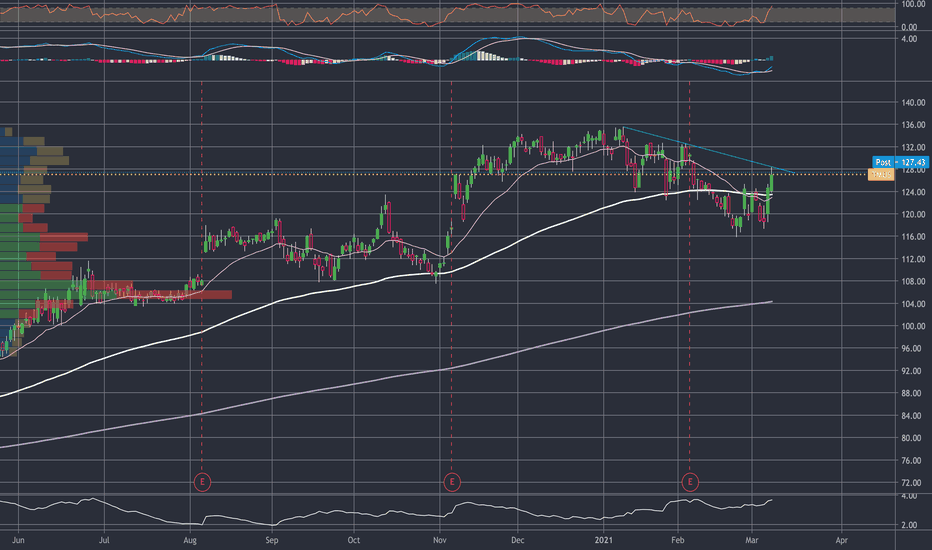Select the 76.00 price axis label
Viewport: 932px width, 550px height.
913,460
